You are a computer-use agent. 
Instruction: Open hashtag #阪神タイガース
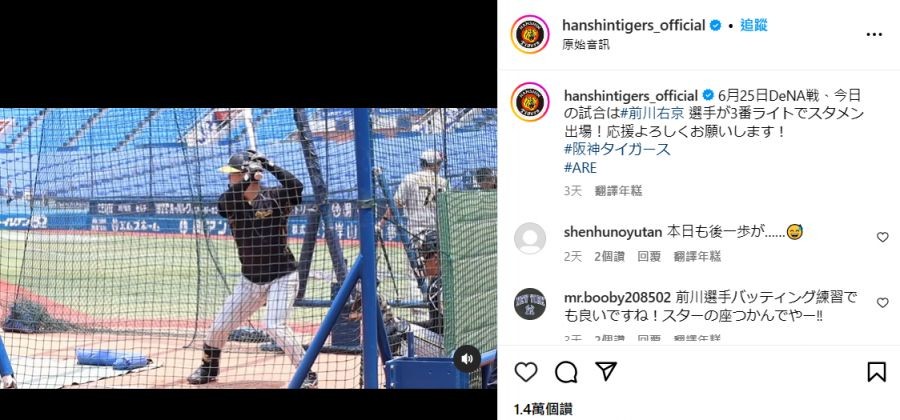pos(617,150)
